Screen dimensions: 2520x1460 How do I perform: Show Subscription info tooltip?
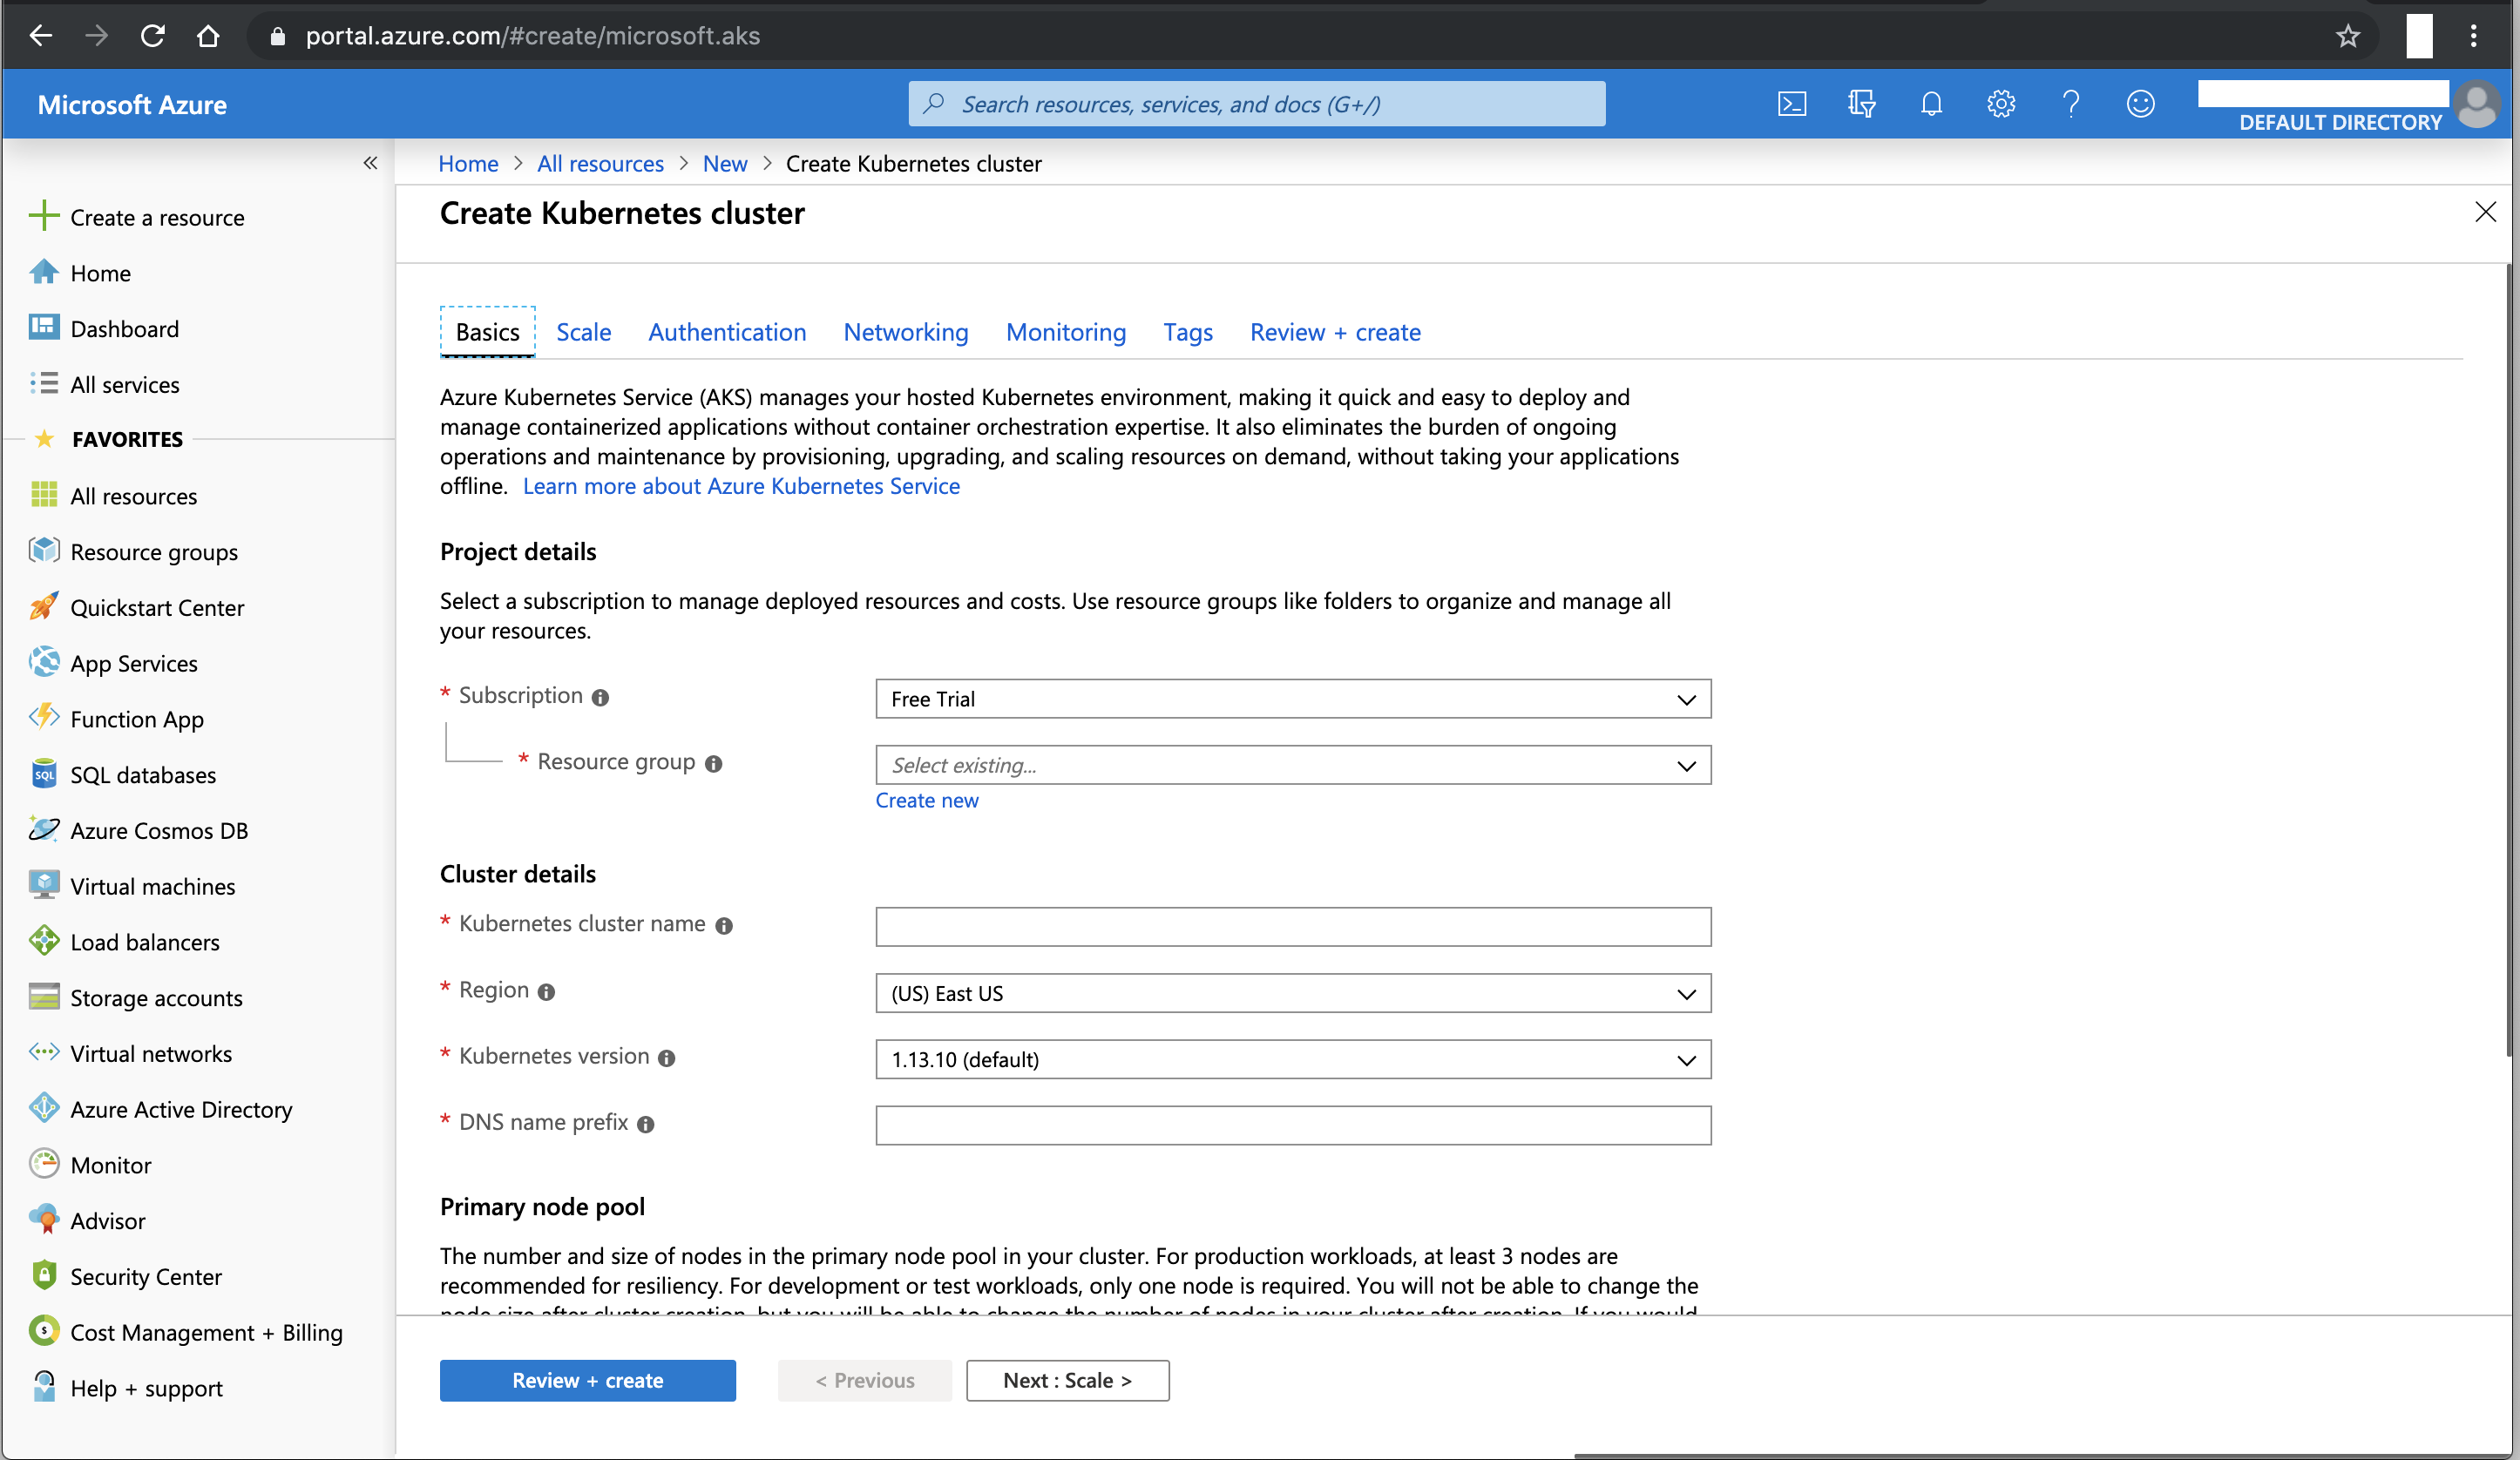[x=600, y=697]
